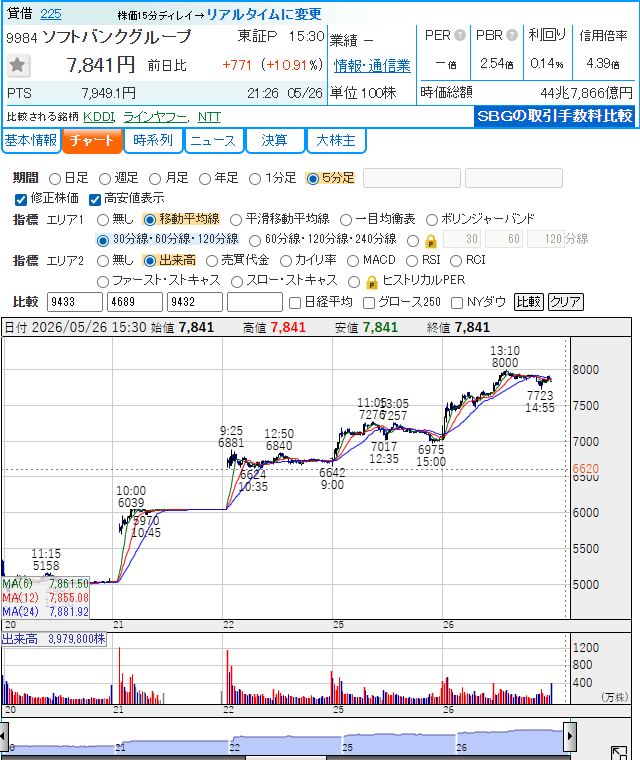Expand chart with the enlarge arrow icon
Screen dimensions: 640x760
619,753
